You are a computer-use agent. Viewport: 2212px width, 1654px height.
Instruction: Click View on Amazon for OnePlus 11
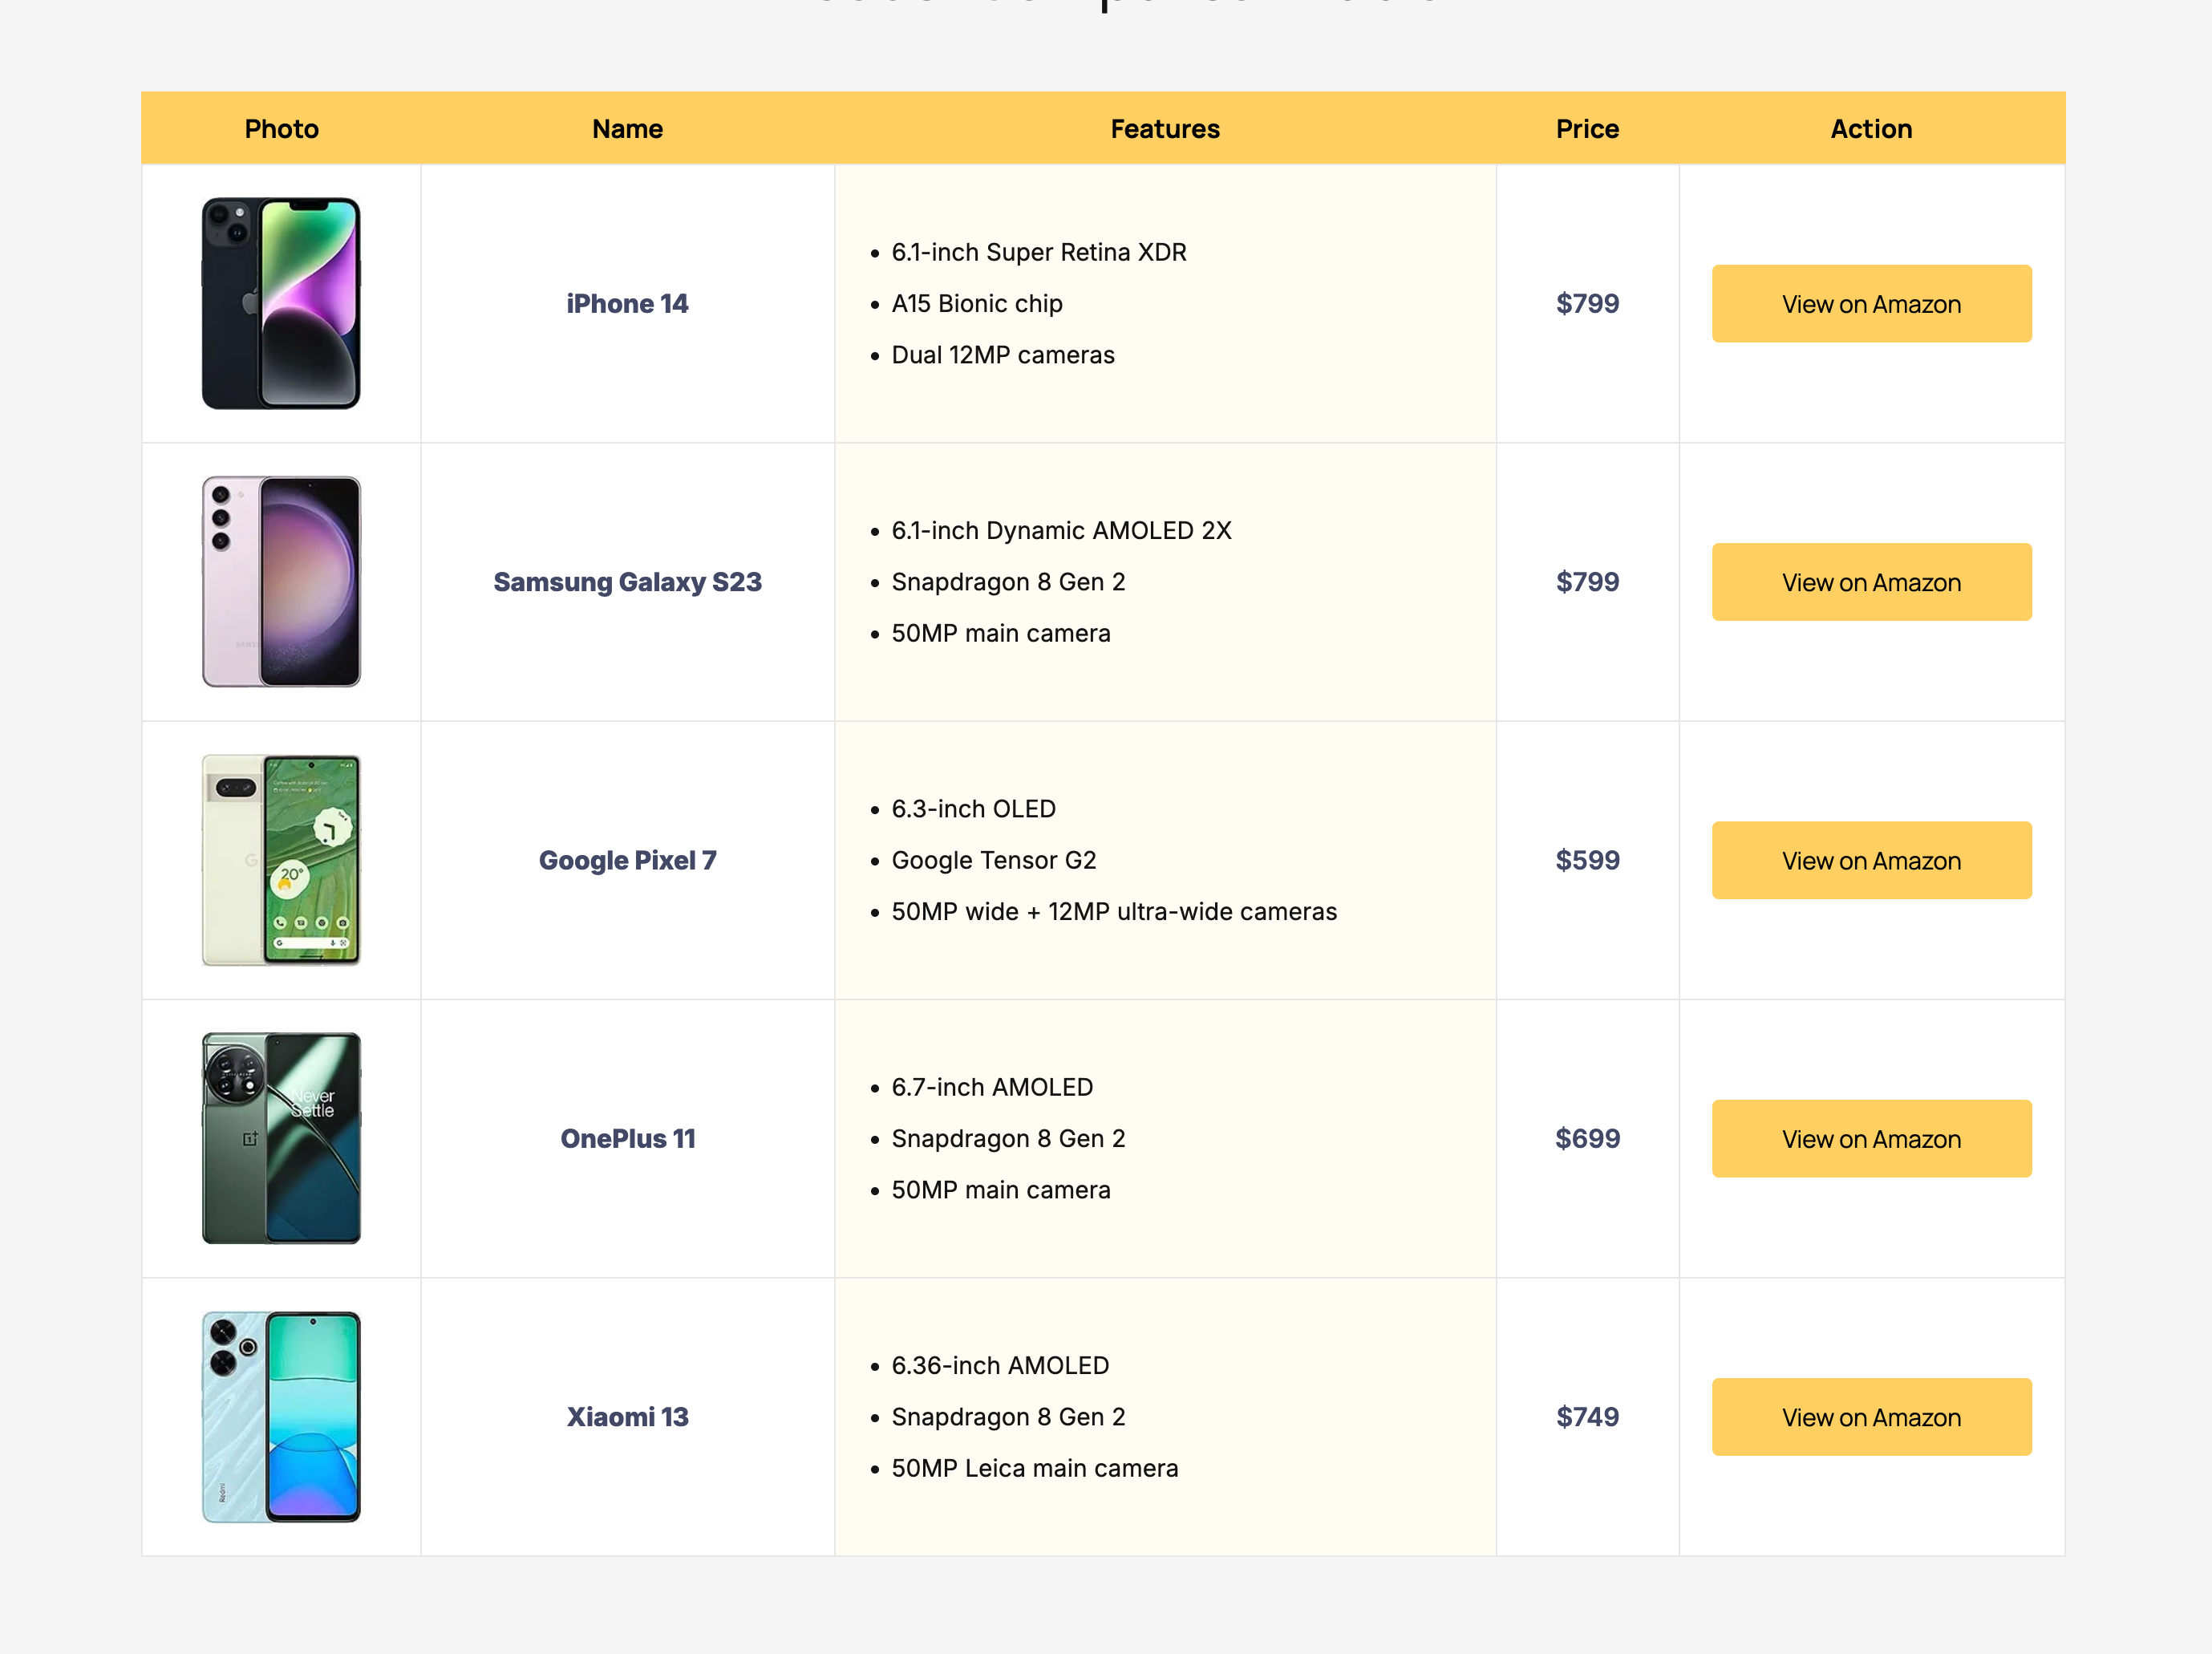(x=1870, y=1138)
